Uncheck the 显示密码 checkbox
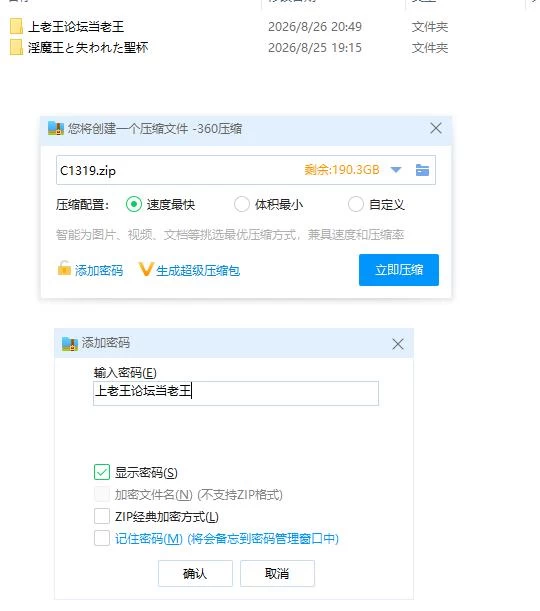 pos(102,472)
